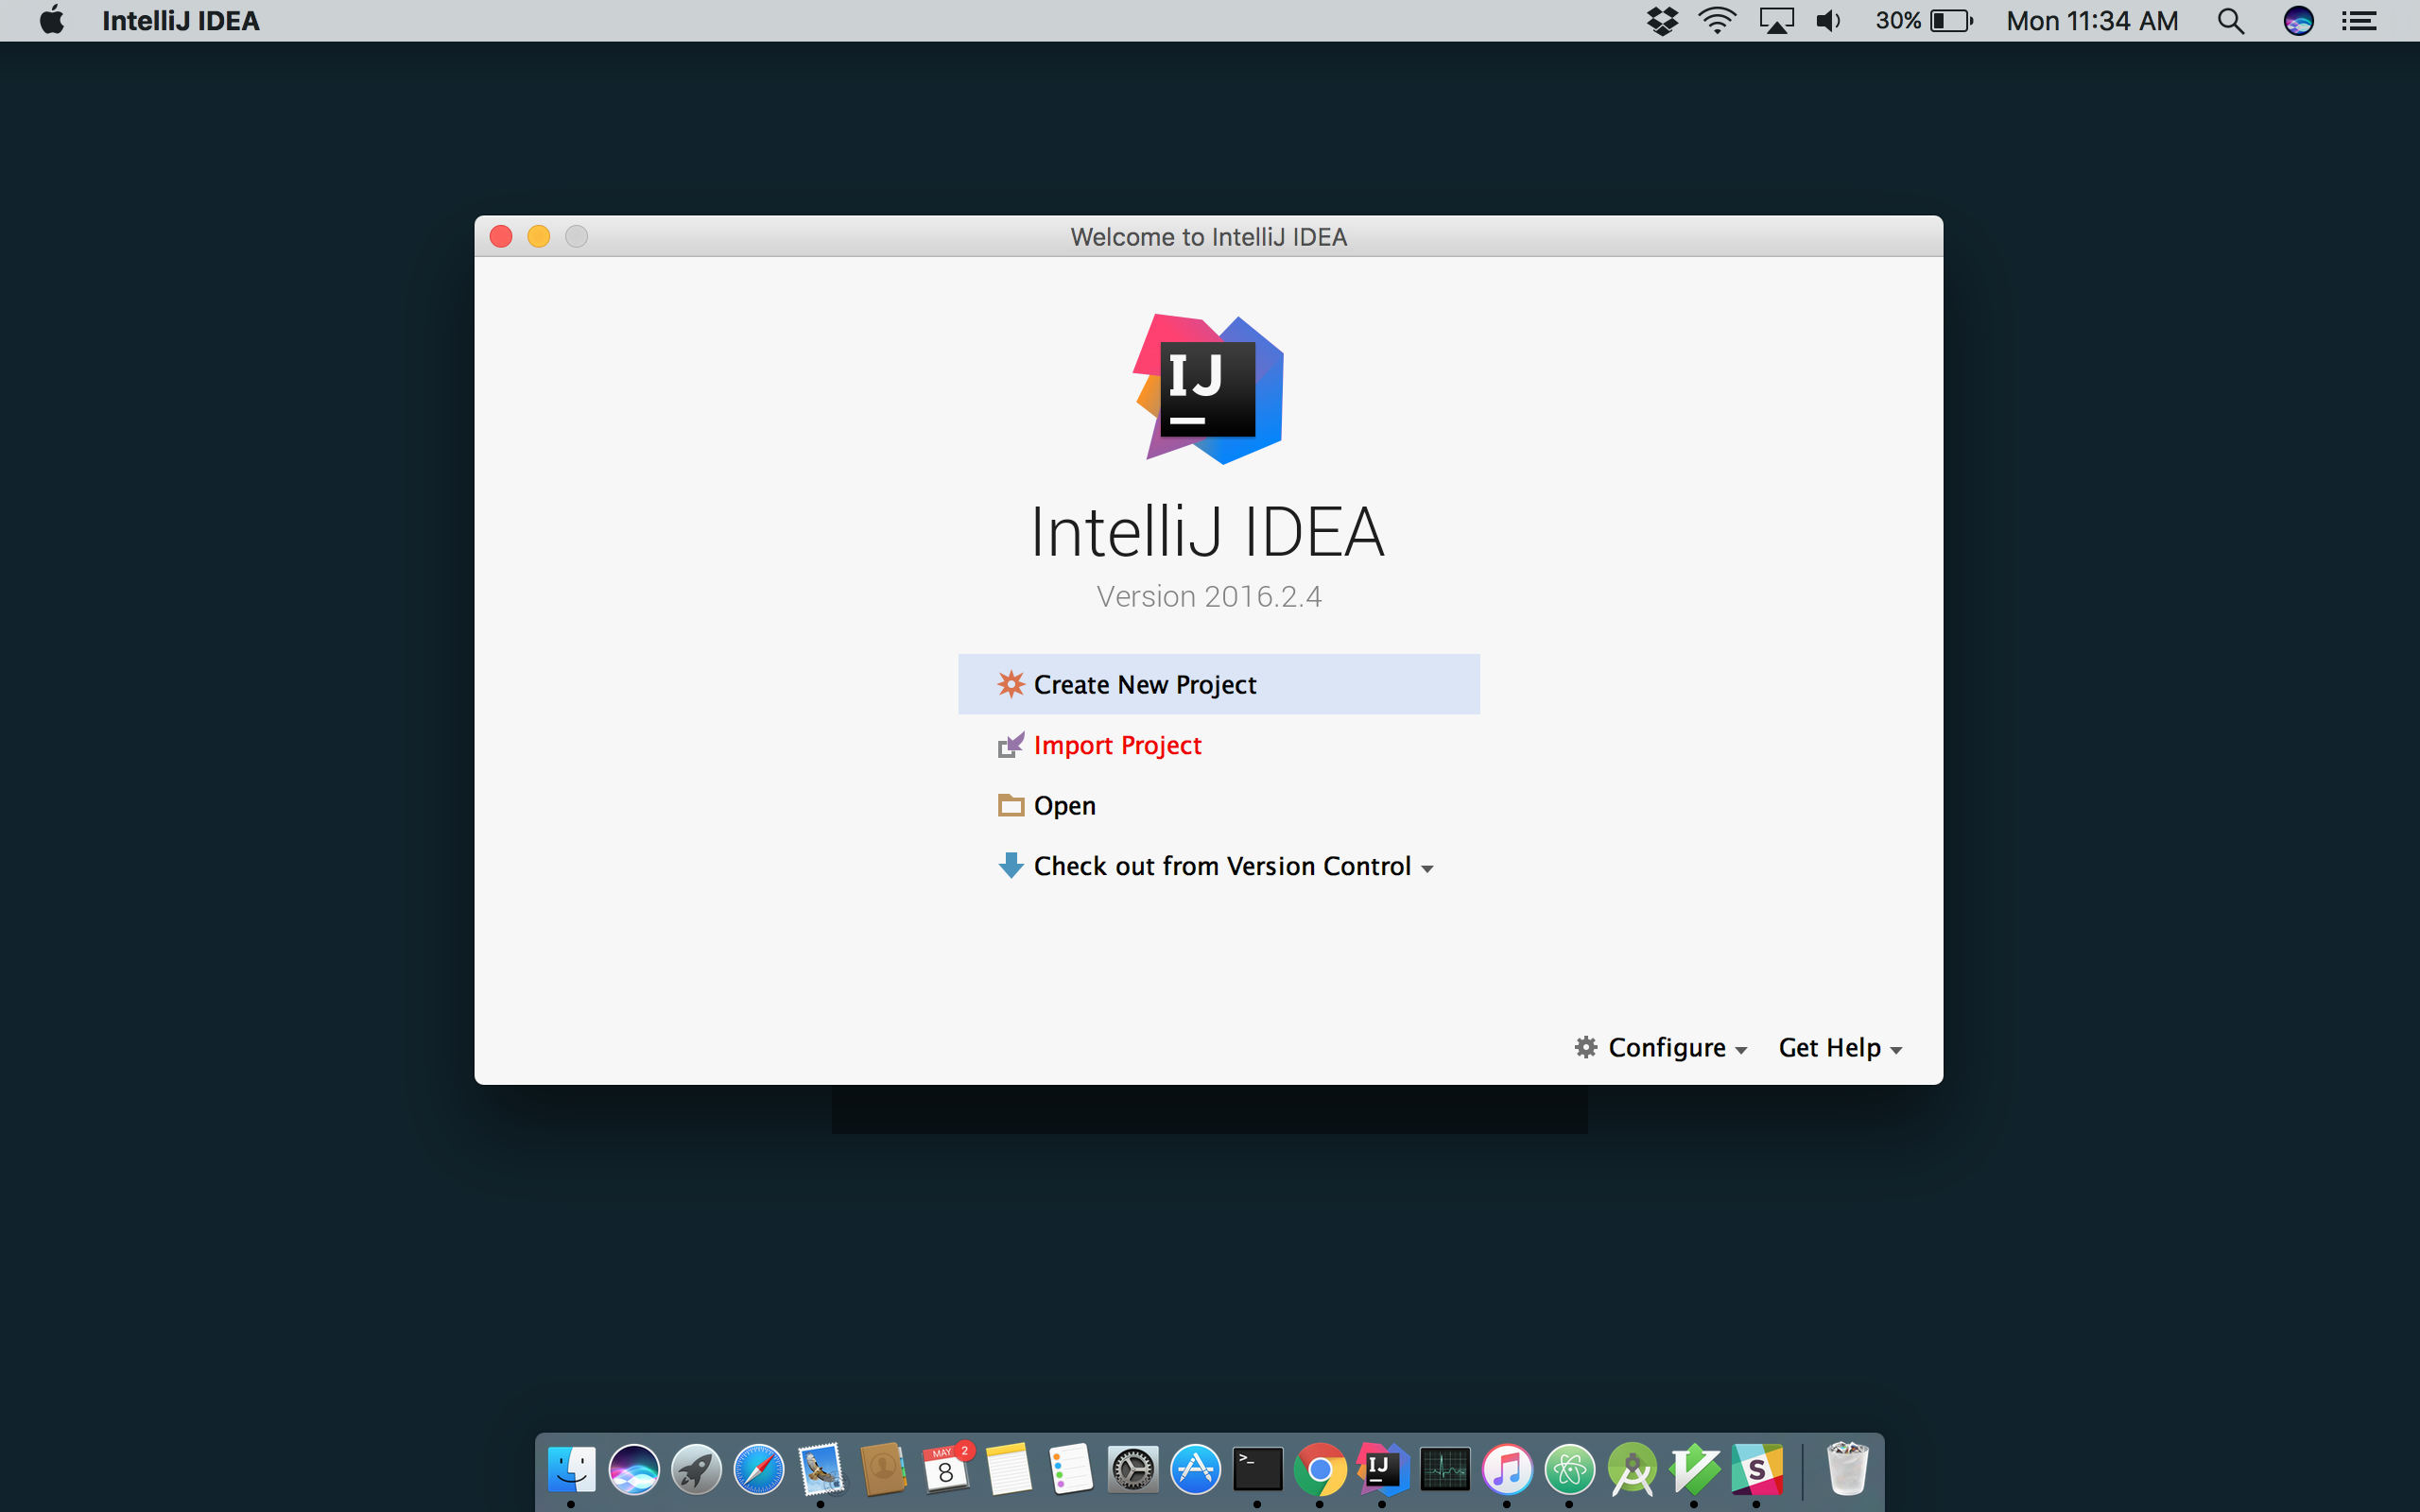Click the volume icon in the menu bar
Viewport: 2420px width, 1512px height.
pyautogui.click(x=1828, y=20)
